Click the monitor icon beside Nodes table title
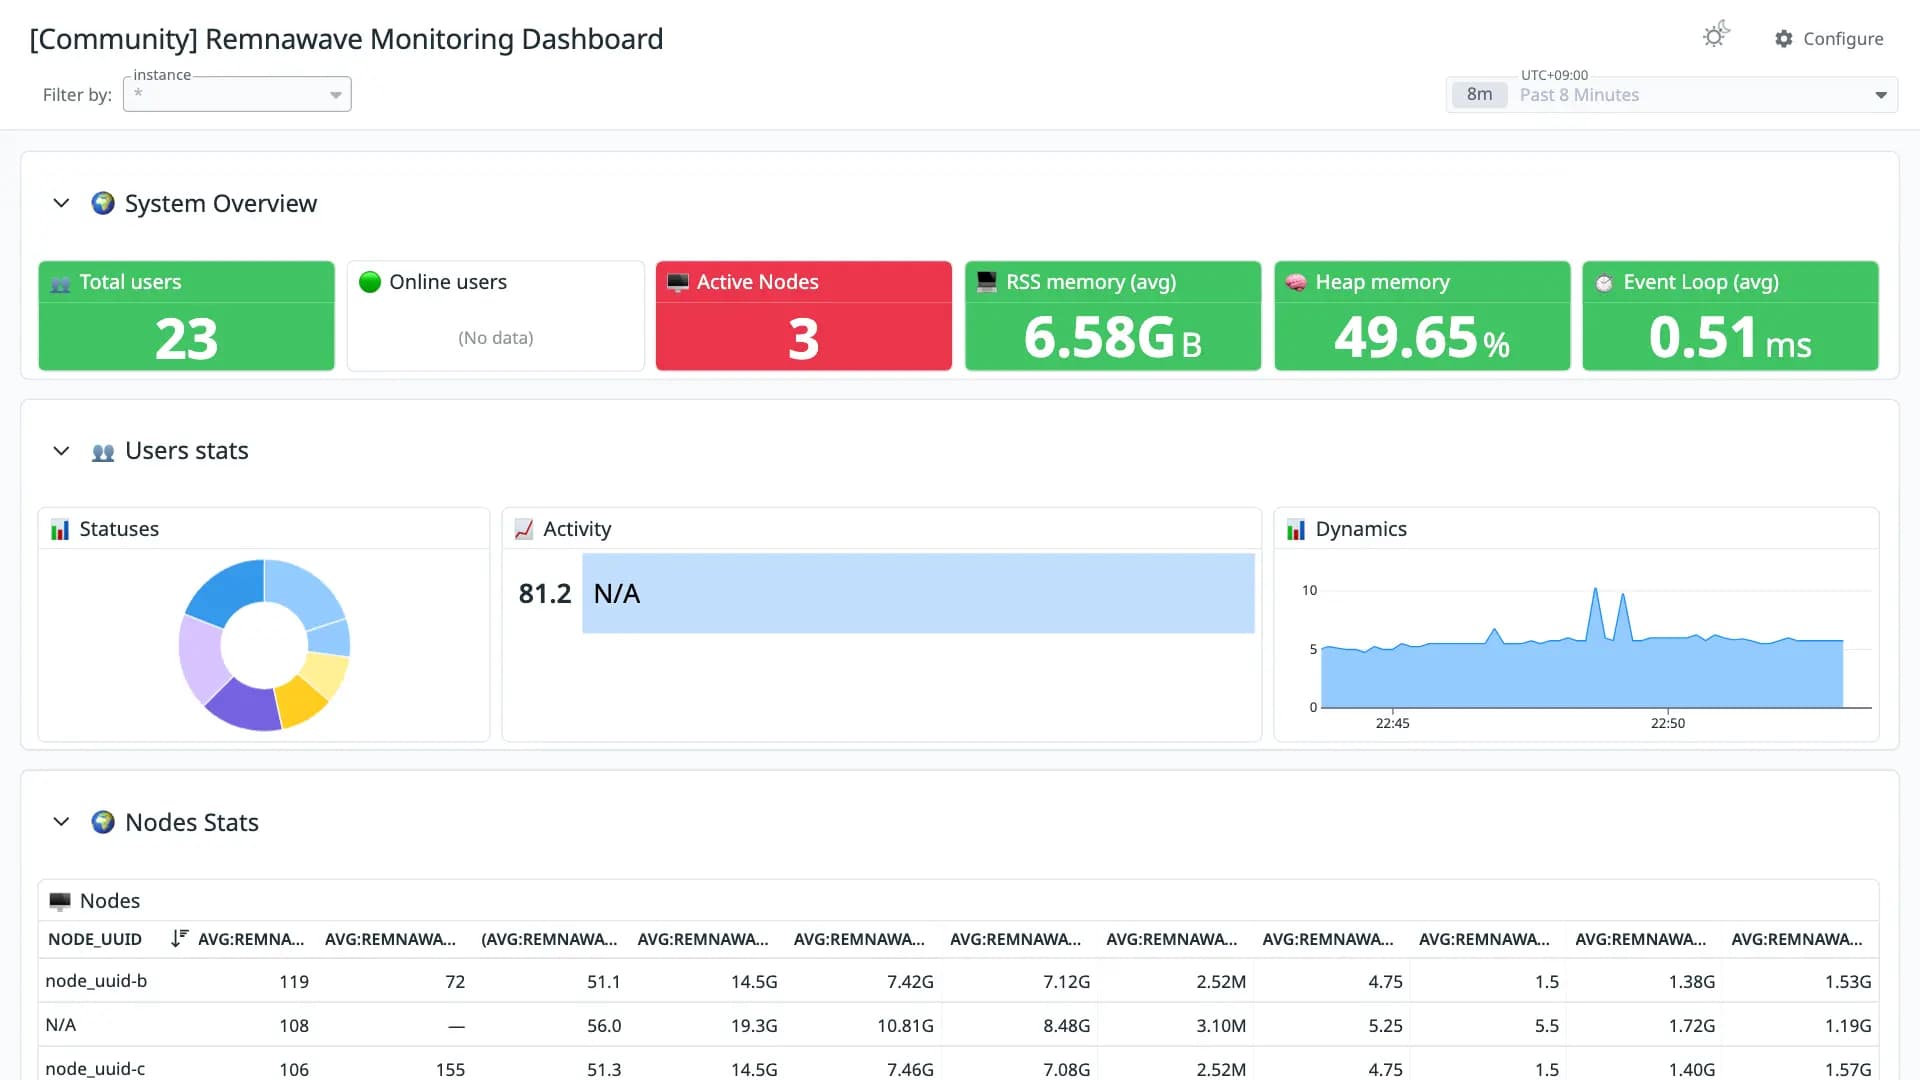The image size is (1920, 1080). point(60,901)
